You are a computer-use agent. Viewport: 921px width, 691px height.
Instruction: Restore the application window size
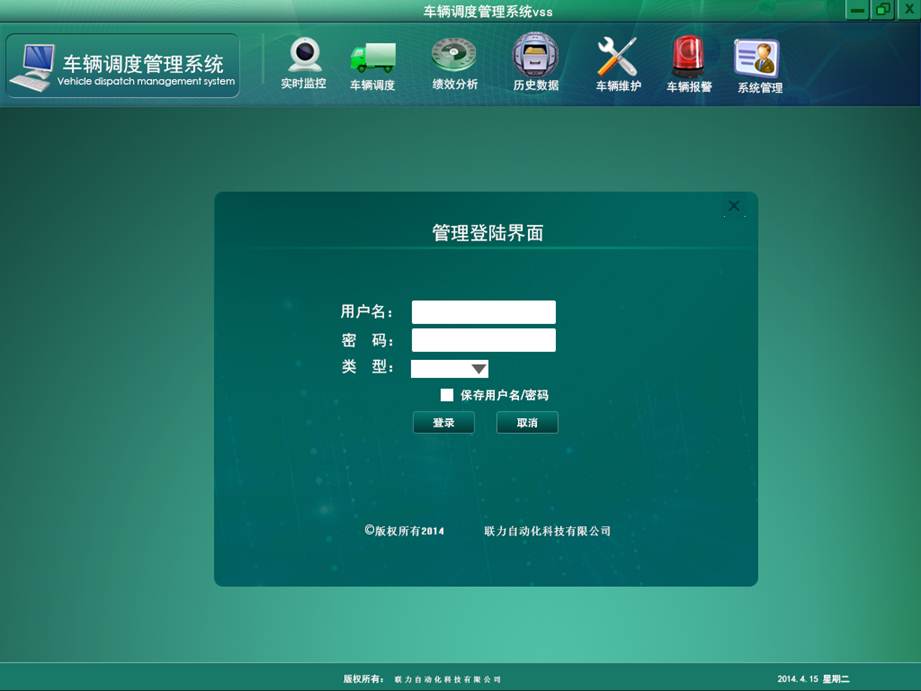pyautogui.click(x=882, y=10)
